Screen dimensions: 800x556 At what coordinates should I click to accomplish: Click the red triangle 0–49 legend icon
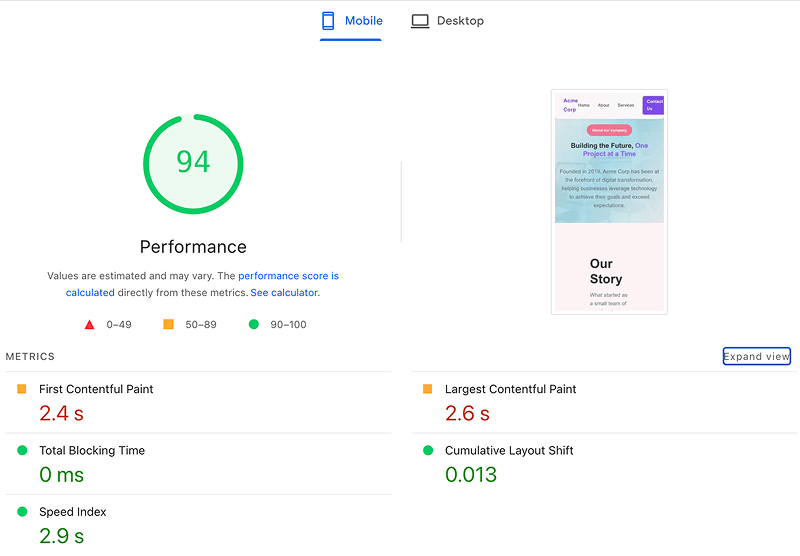pos(89,324)
